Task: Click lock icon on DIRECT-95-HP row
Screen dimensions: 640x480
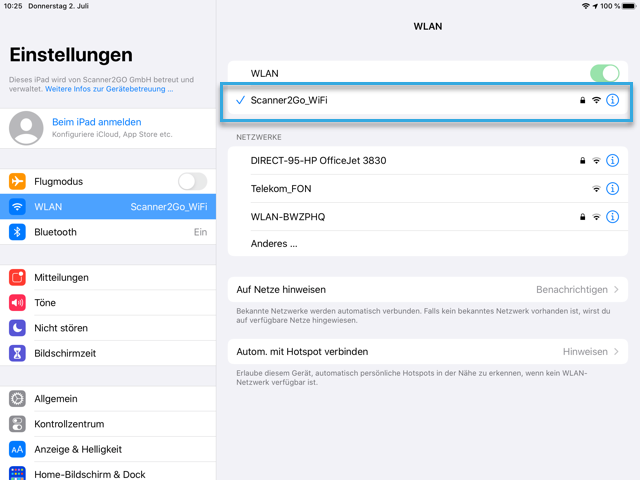Action: tap(582, 160)
